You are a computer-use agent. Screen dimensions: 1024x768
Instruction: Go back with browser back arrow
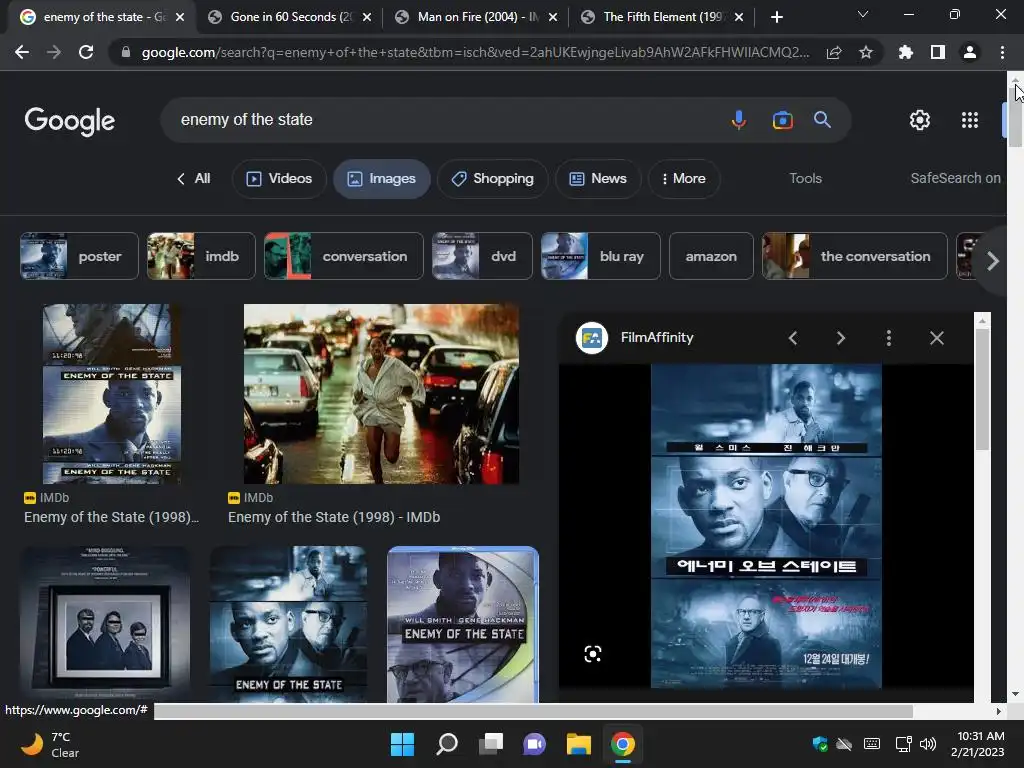pyautogui.click(x=22, y=52)
